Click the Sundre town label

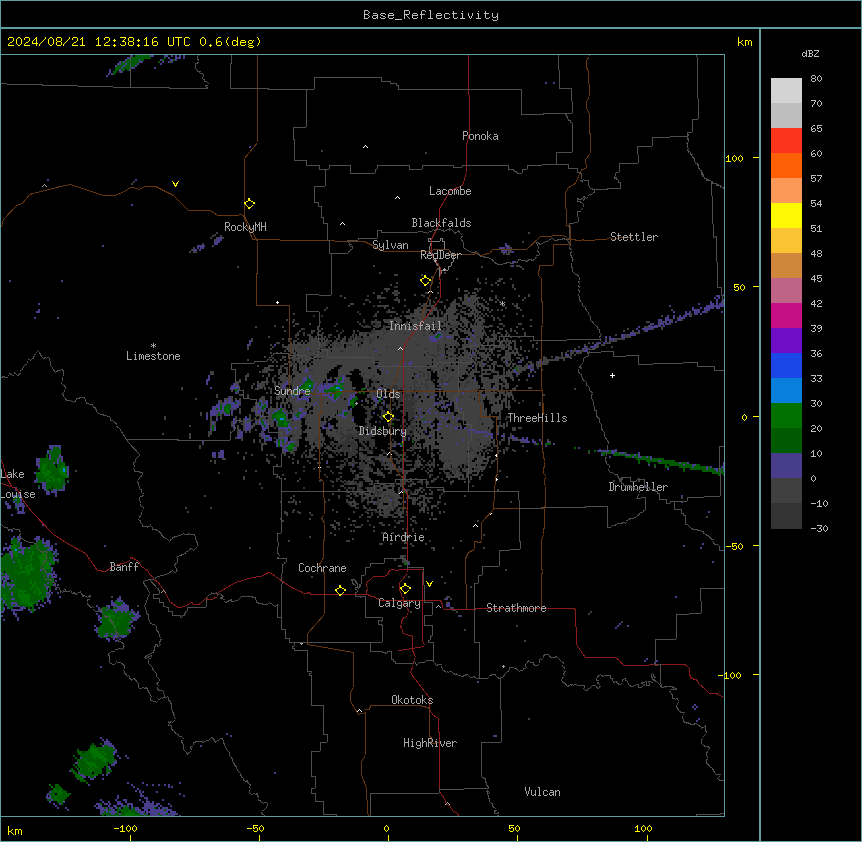tap(292, 391)
